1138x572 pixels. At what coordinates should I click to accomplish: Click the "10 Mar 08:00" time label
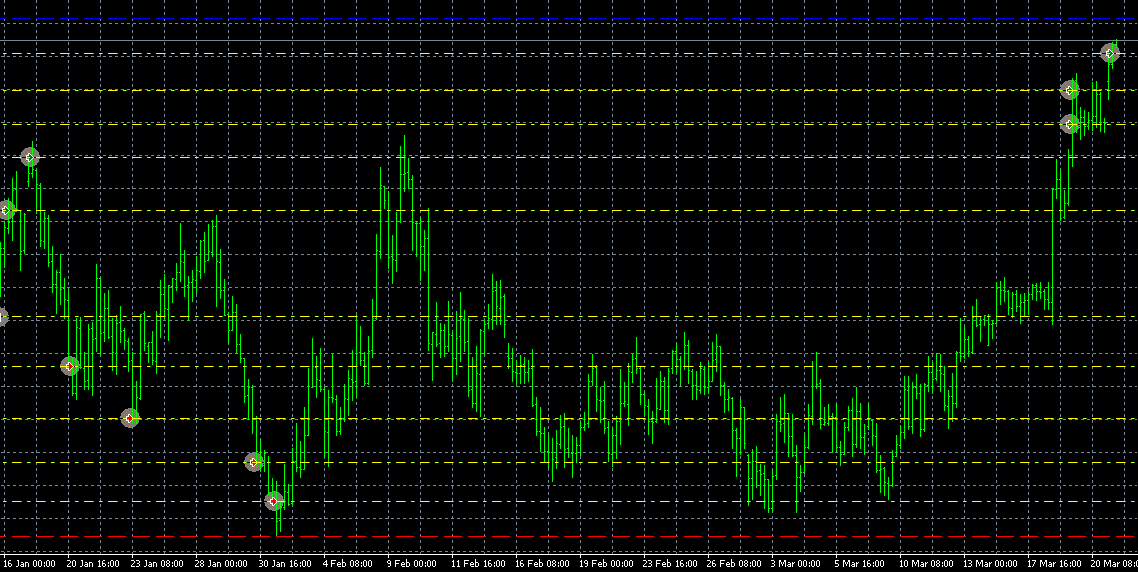(x=927, y=564)
